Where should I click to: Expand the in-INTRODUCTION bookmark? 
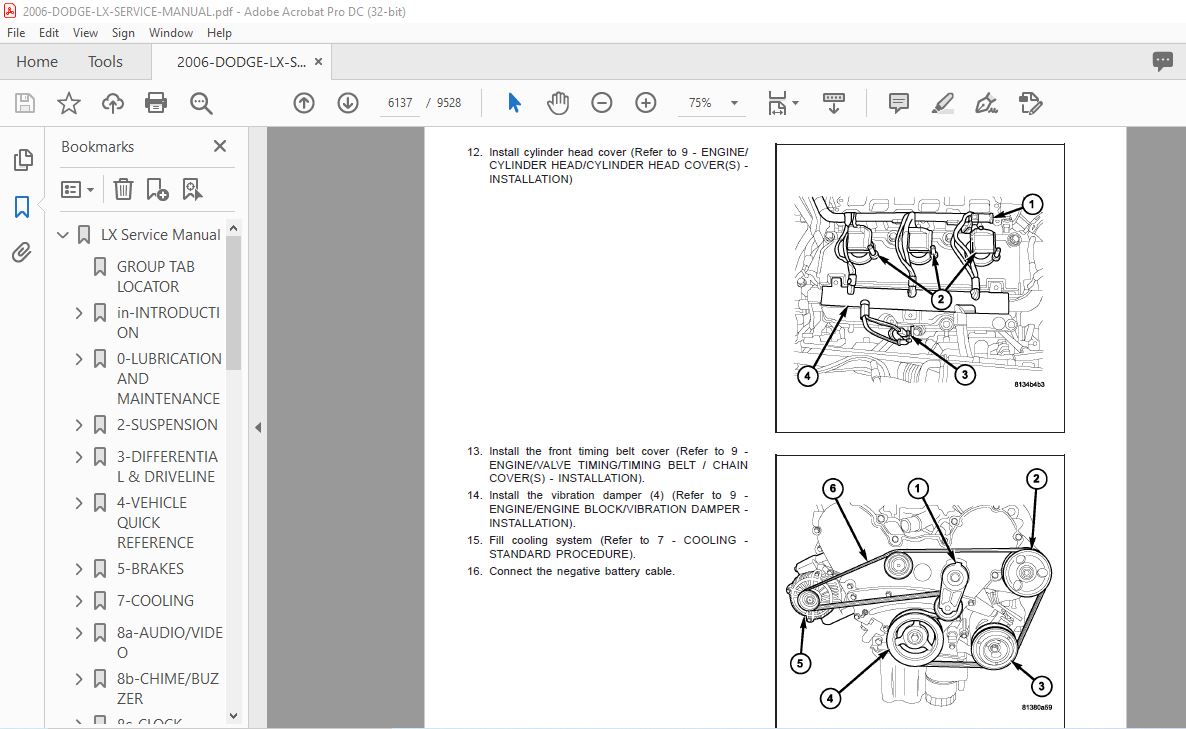click(79, 313)
